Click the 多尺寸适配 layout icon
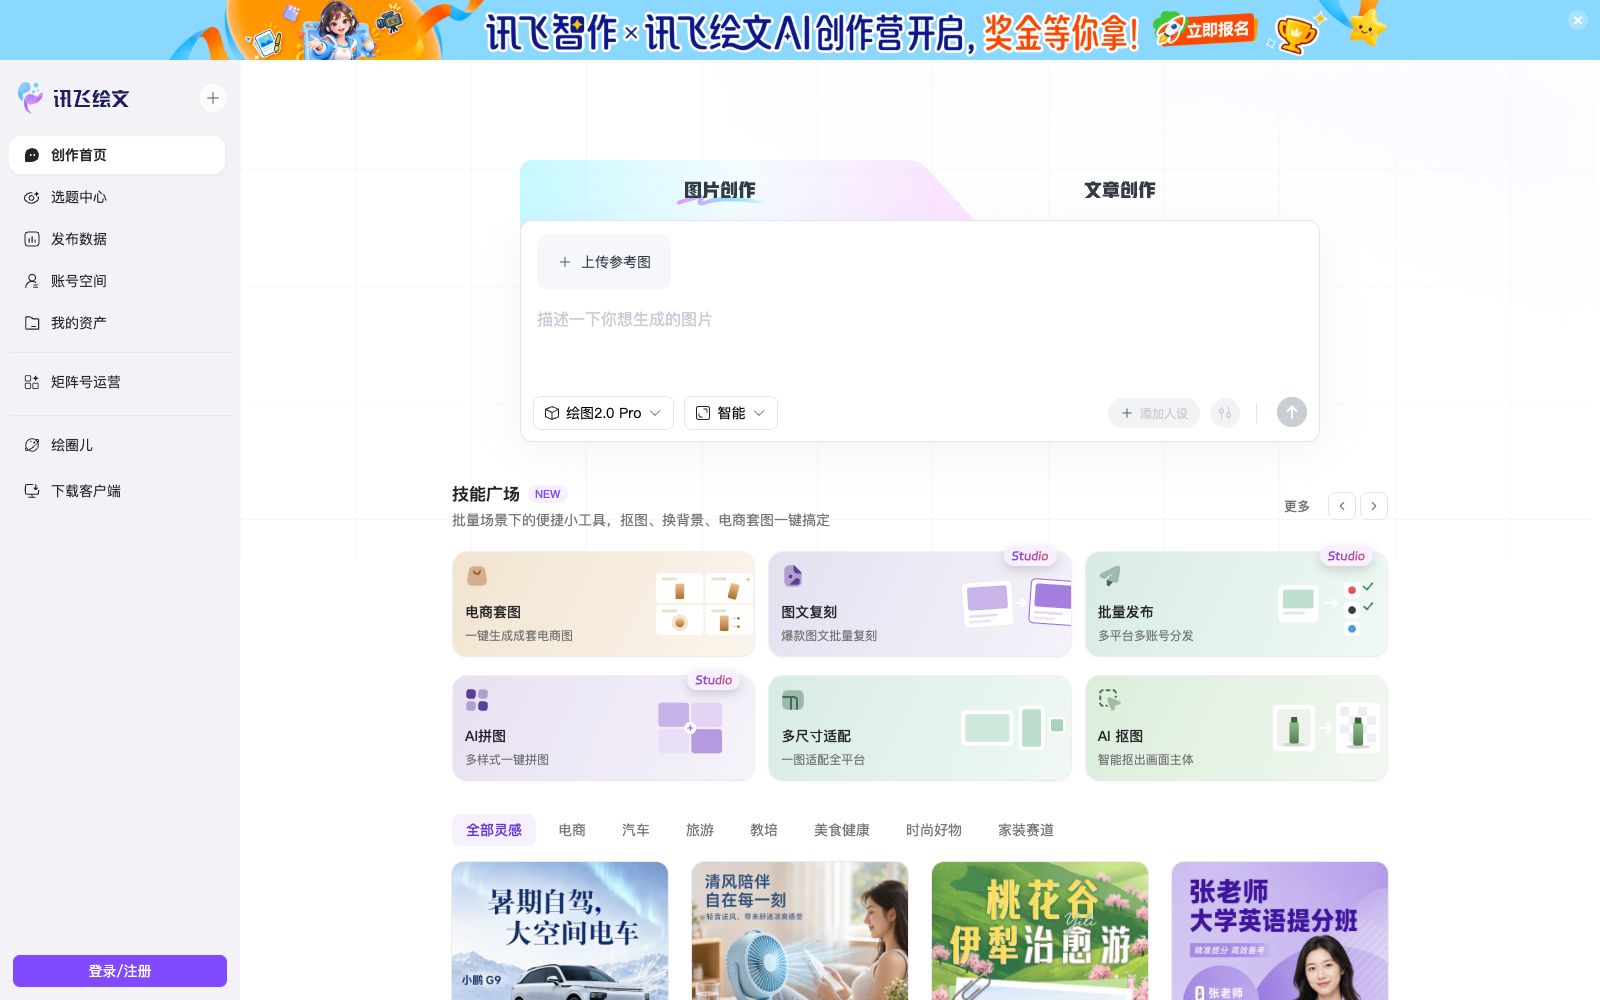 pyautogui.click(x=793, y=700)
